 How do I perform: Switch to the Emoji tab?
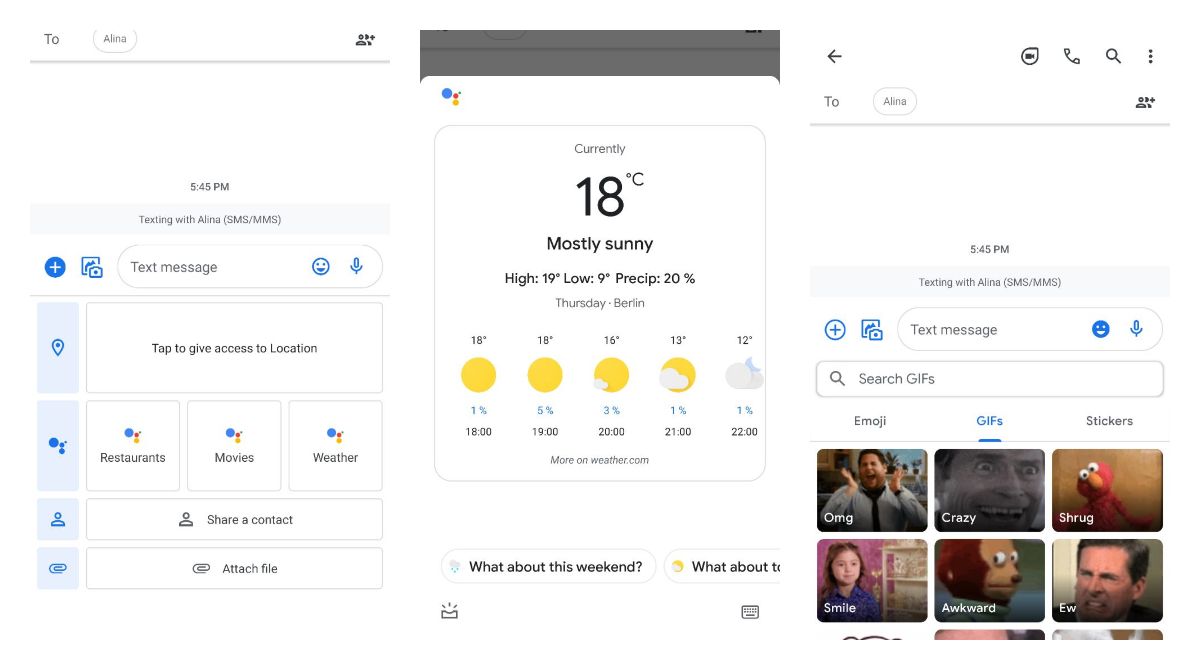tap(870, 421)
